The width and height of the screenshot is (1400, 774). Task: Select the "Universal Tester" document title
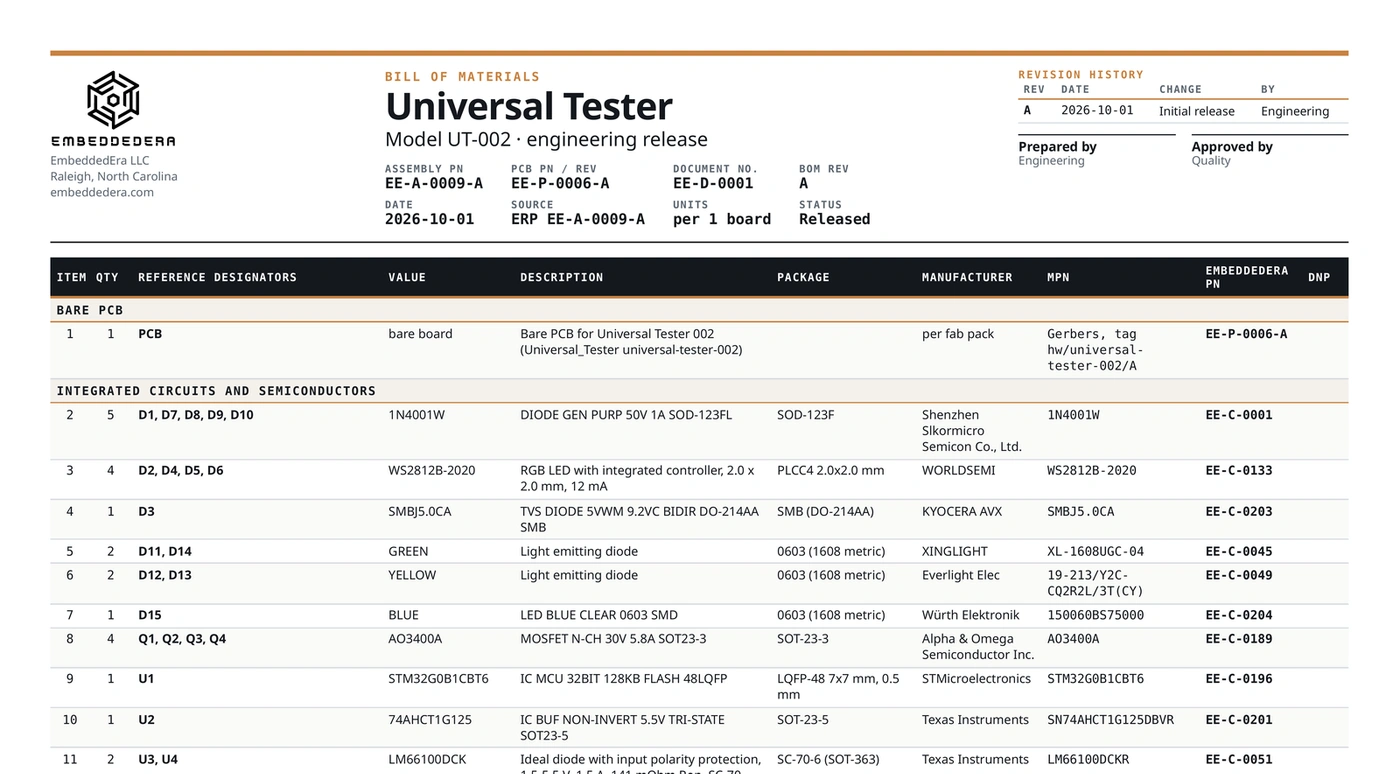tap(529, 106)
